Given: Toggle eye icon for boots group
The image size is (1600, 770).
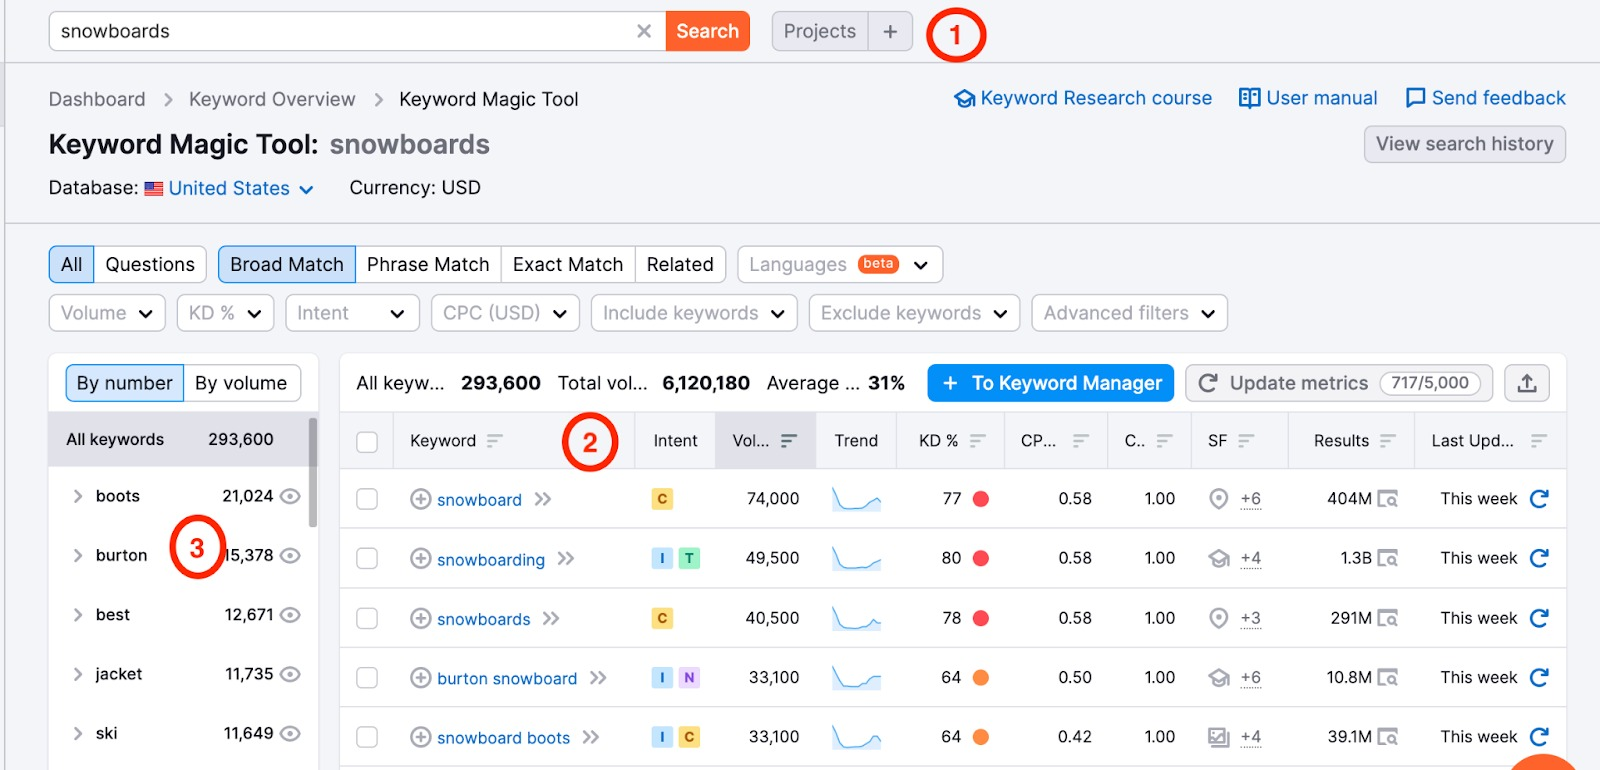Looking at the screenshot, I should (290, 496).
